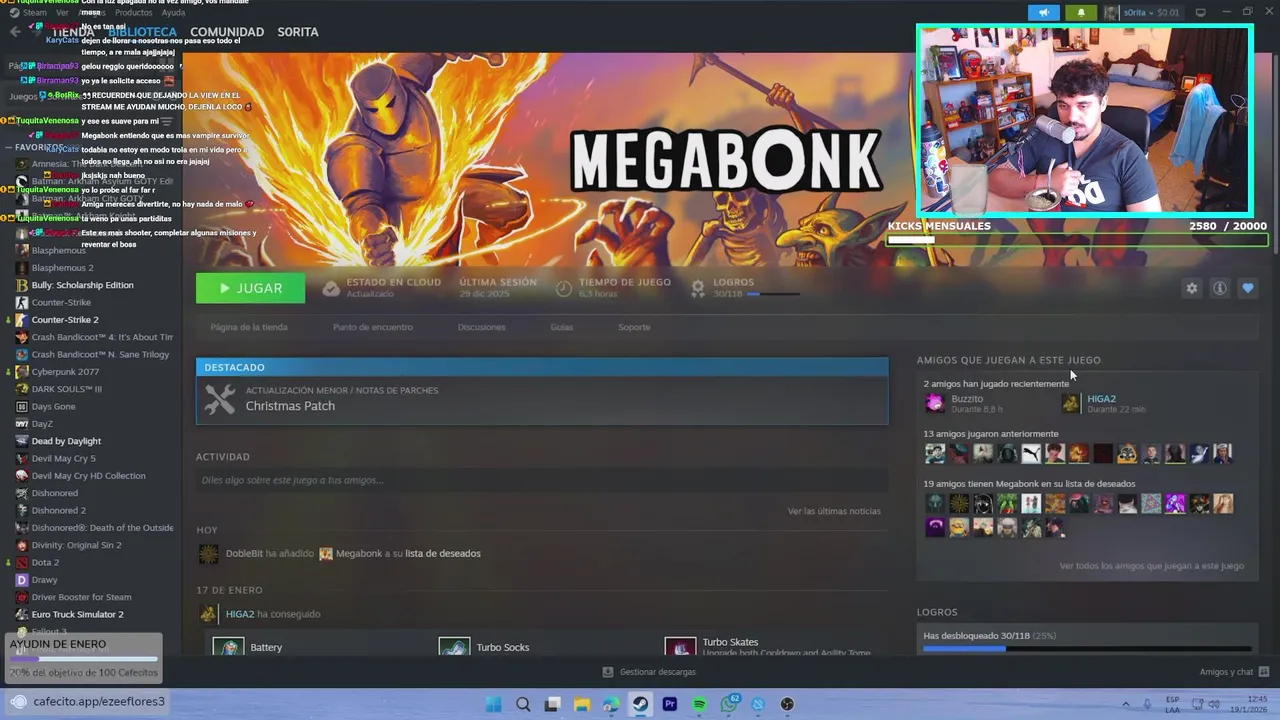The width and height of the screenshot is (1280, 720).
Task: Show hidden tray icons chevron
Action: [x=1126, y=704]
